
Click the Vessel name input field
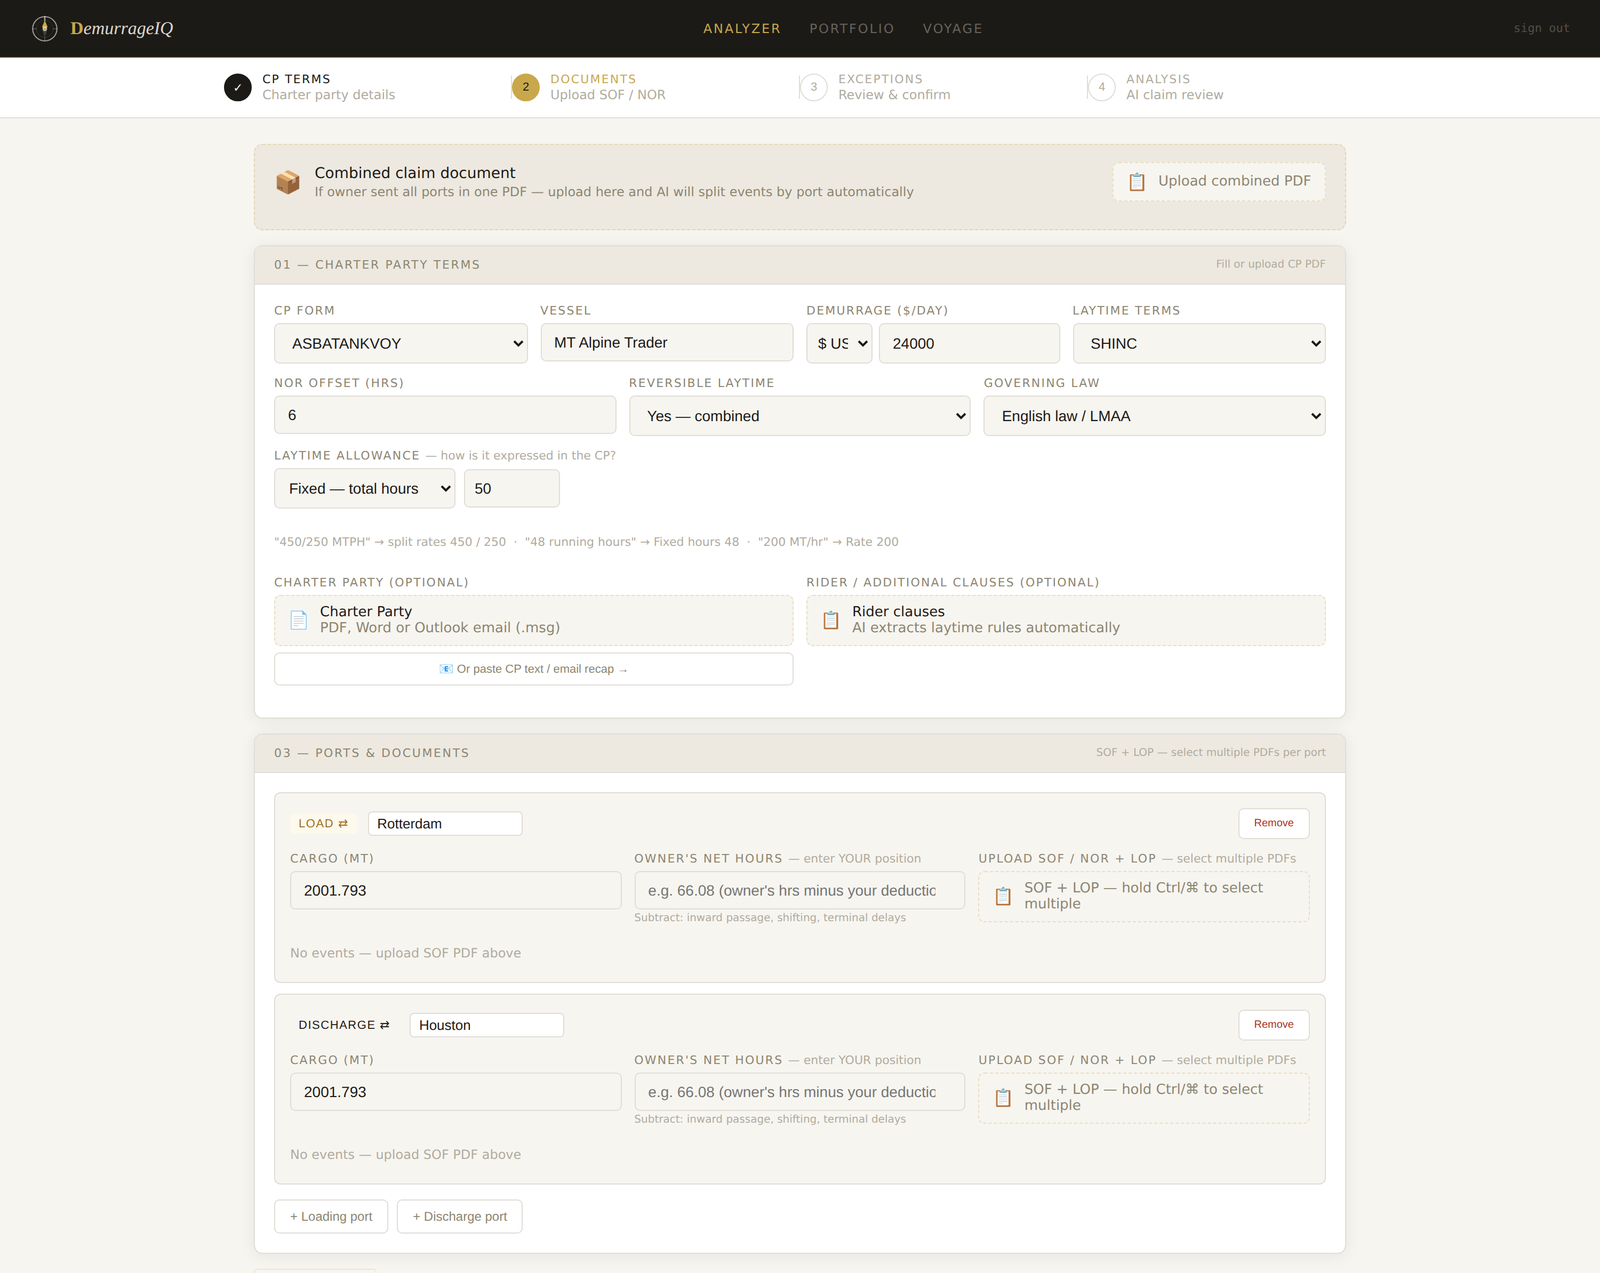pyautogui.click(x=667, y=342)
